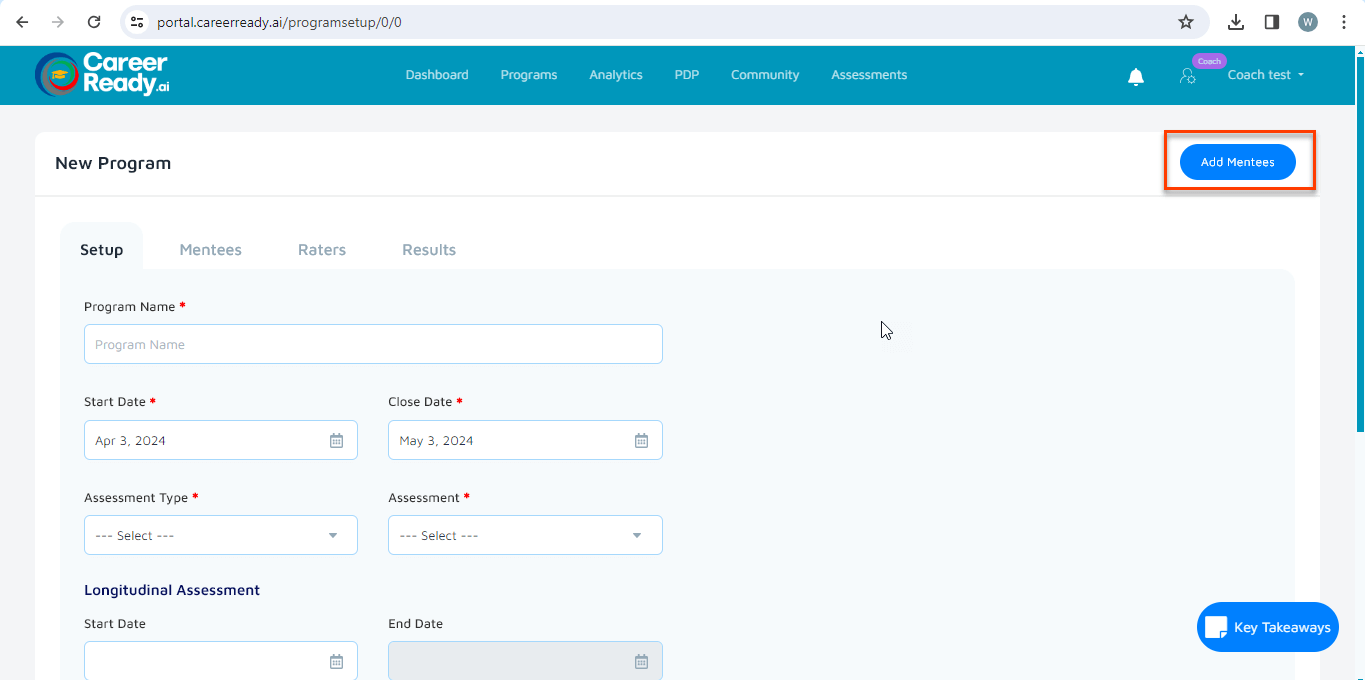Screen dimensions: 1365x680
Task: Expand the Assessment dropdown
Action: pos(525,536)
